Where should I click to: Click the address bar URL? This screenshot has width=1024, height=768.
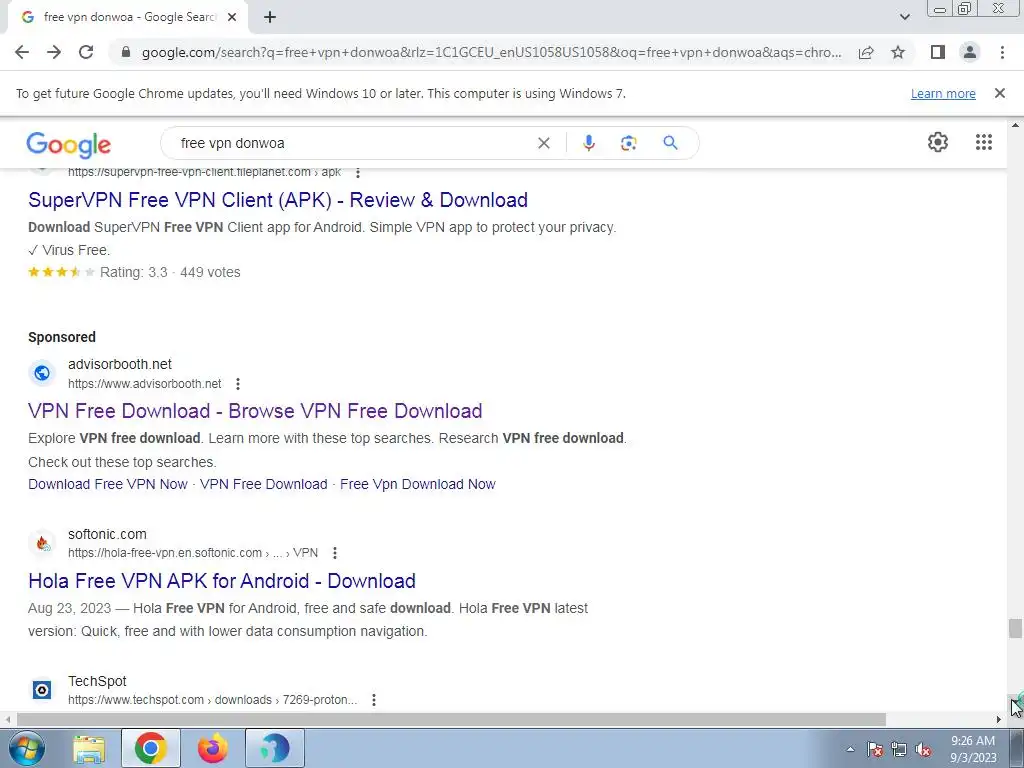[491, 52]
